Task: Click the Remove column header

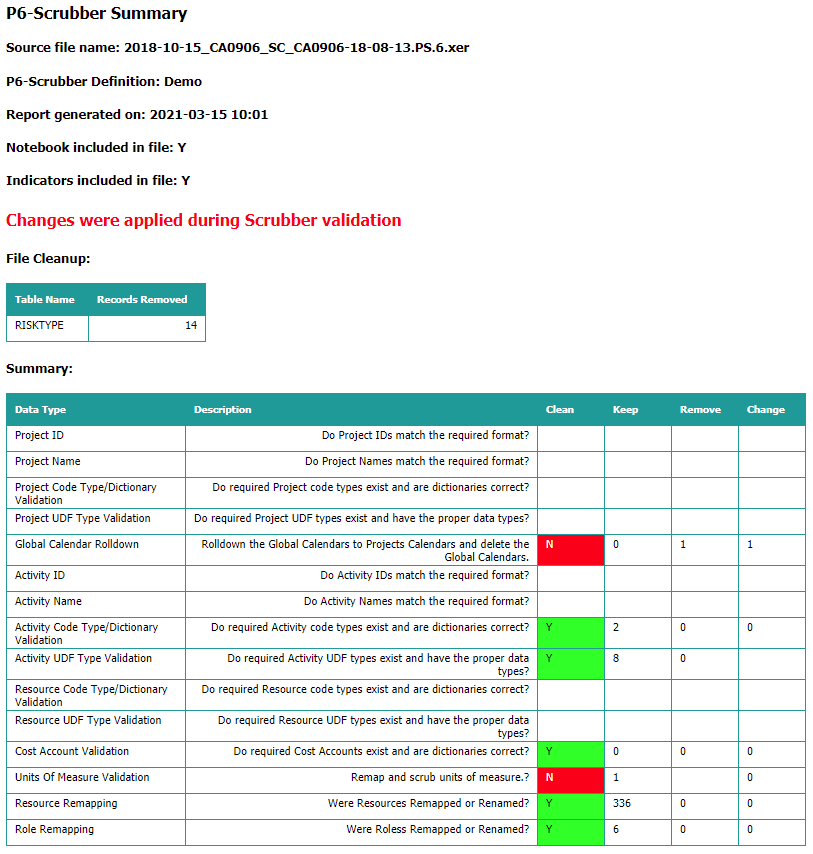Action: tap(700, 409)
